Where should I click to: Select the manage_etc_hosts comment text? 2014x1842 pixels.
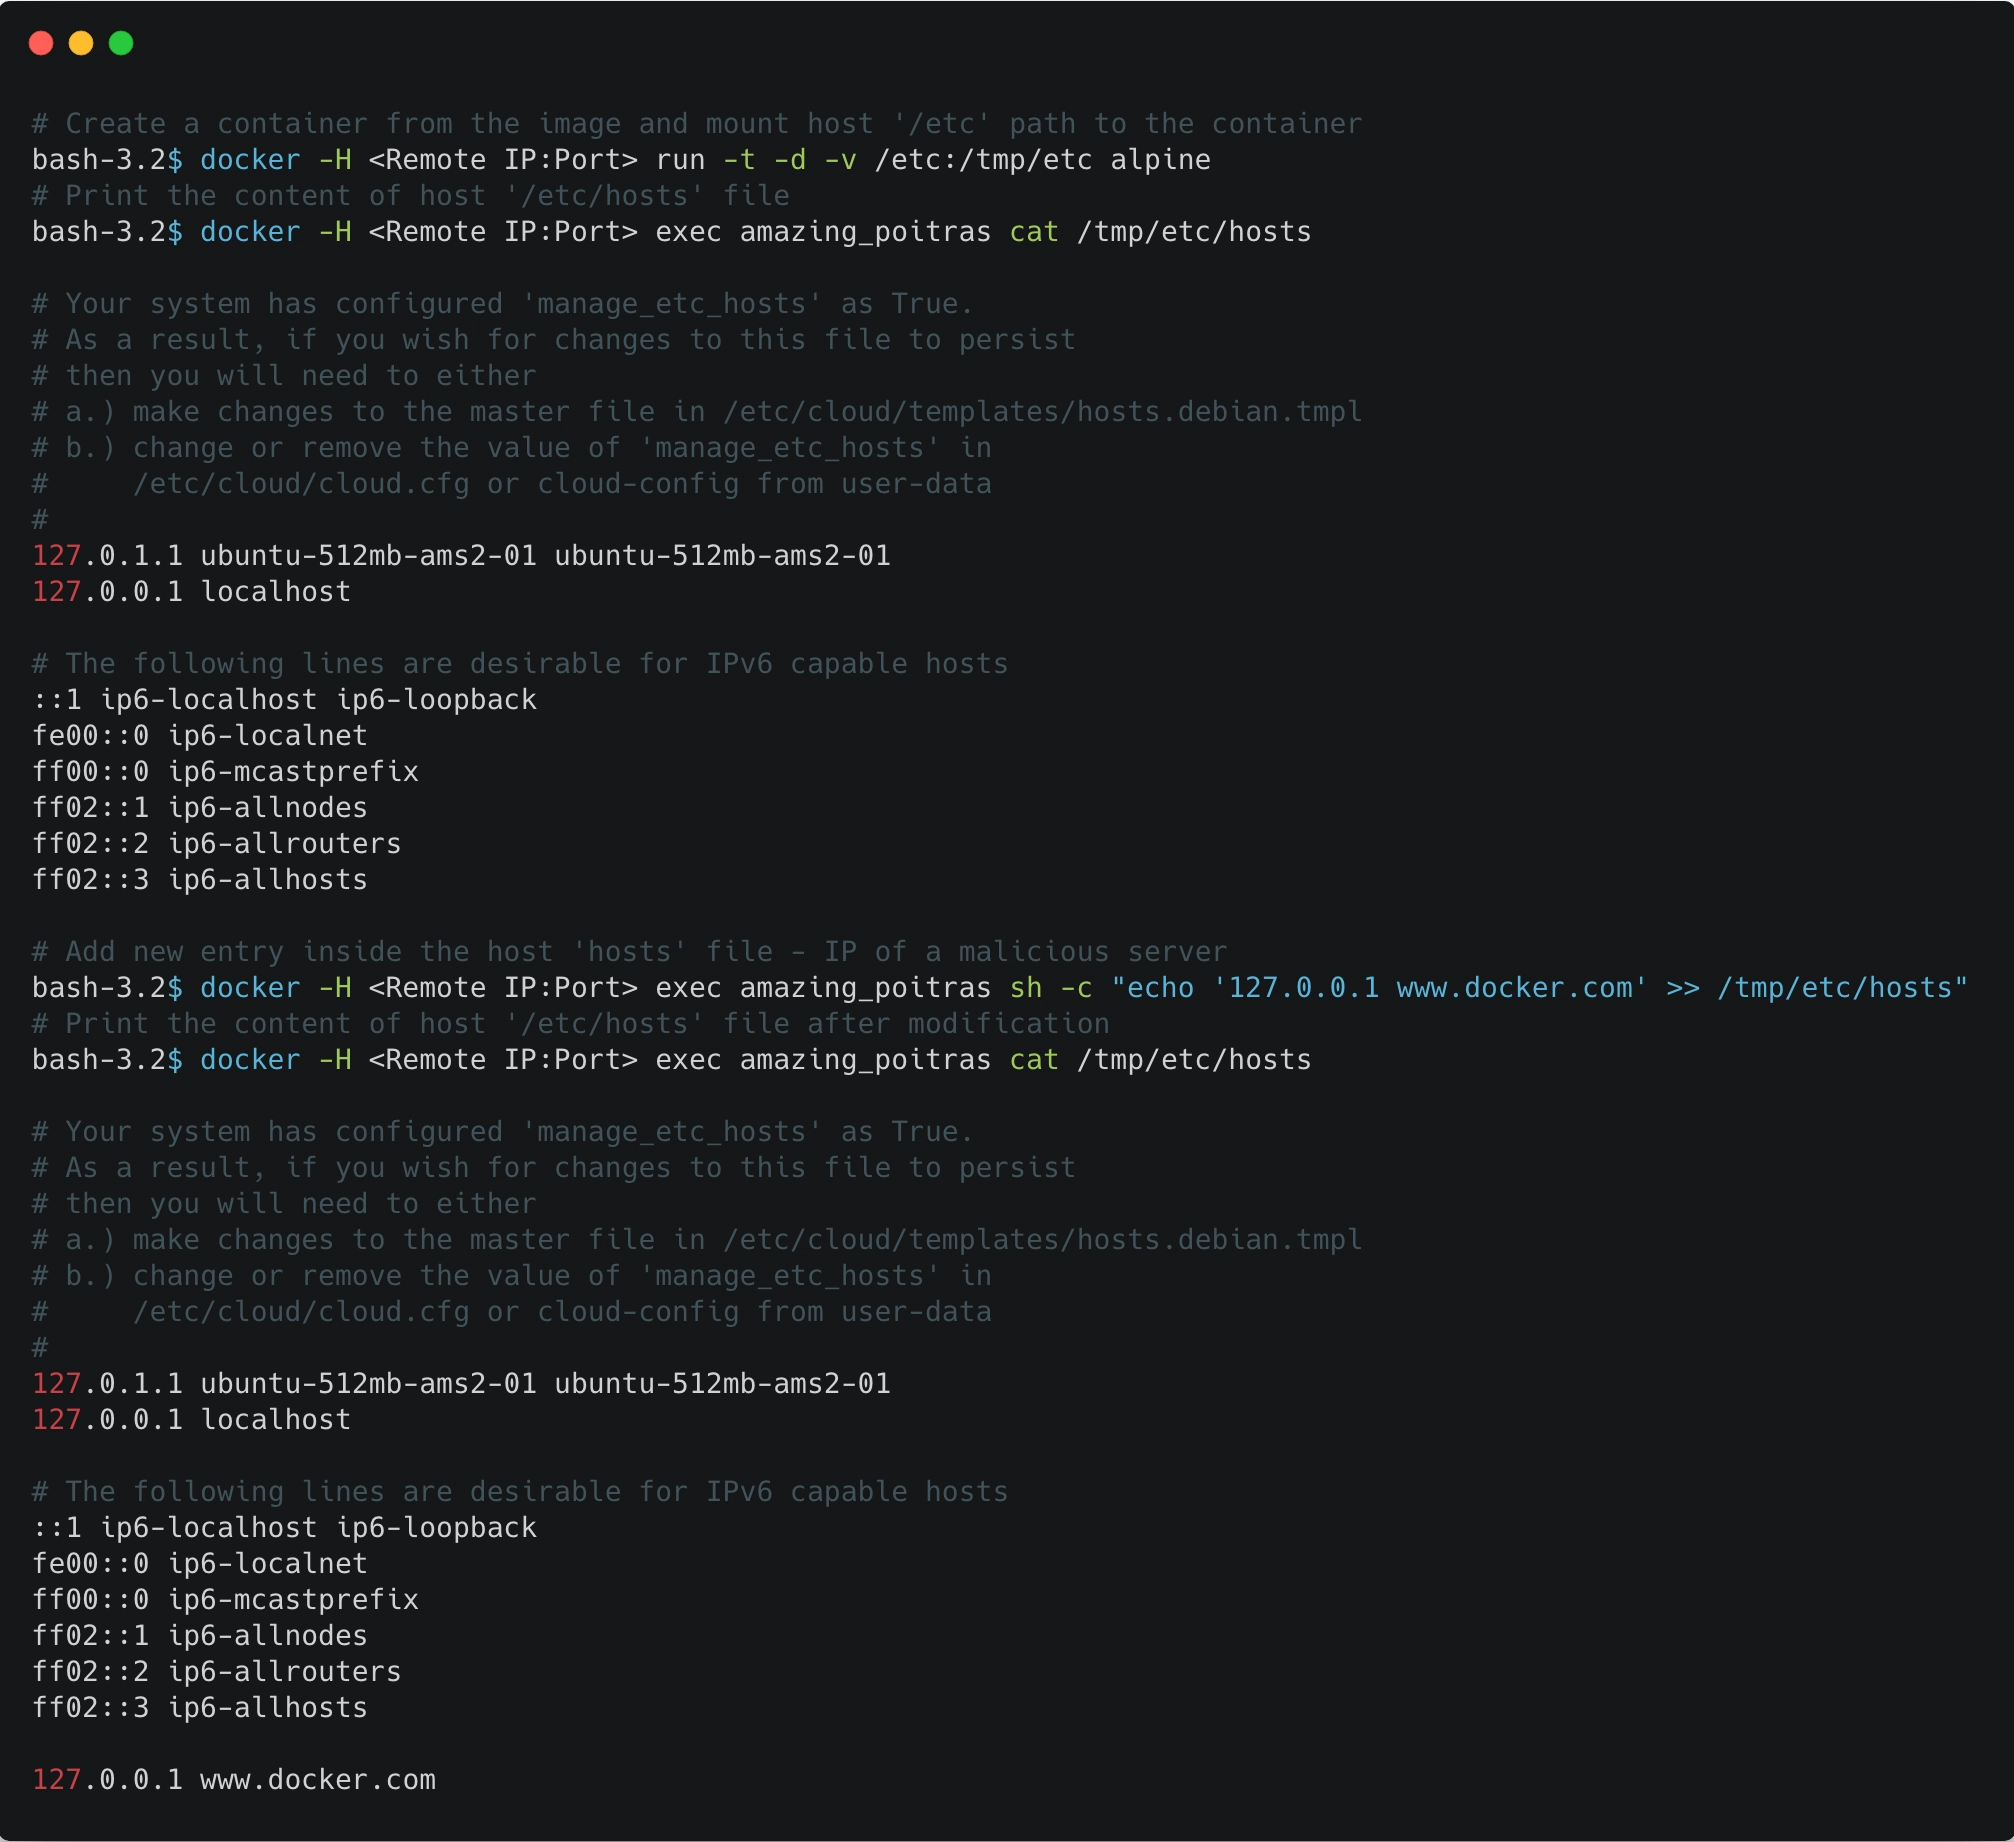coord(666,303)
